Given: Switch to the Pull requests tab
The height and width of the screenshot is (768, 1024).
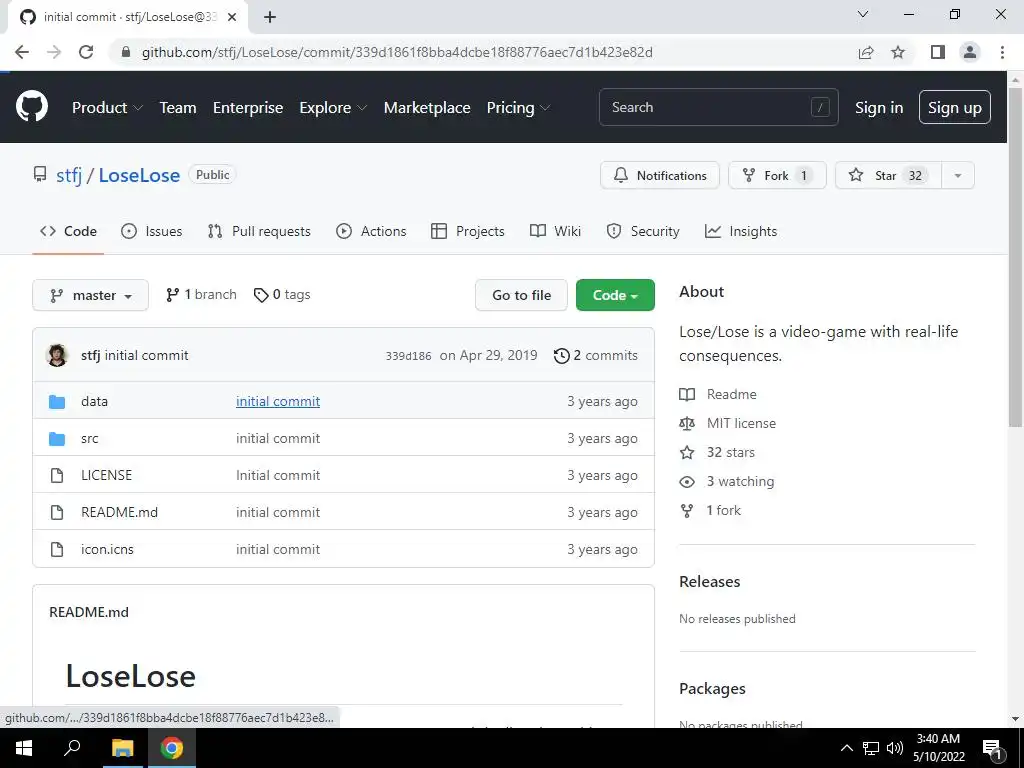Looking at the screenshot, I should click(259, 231).
